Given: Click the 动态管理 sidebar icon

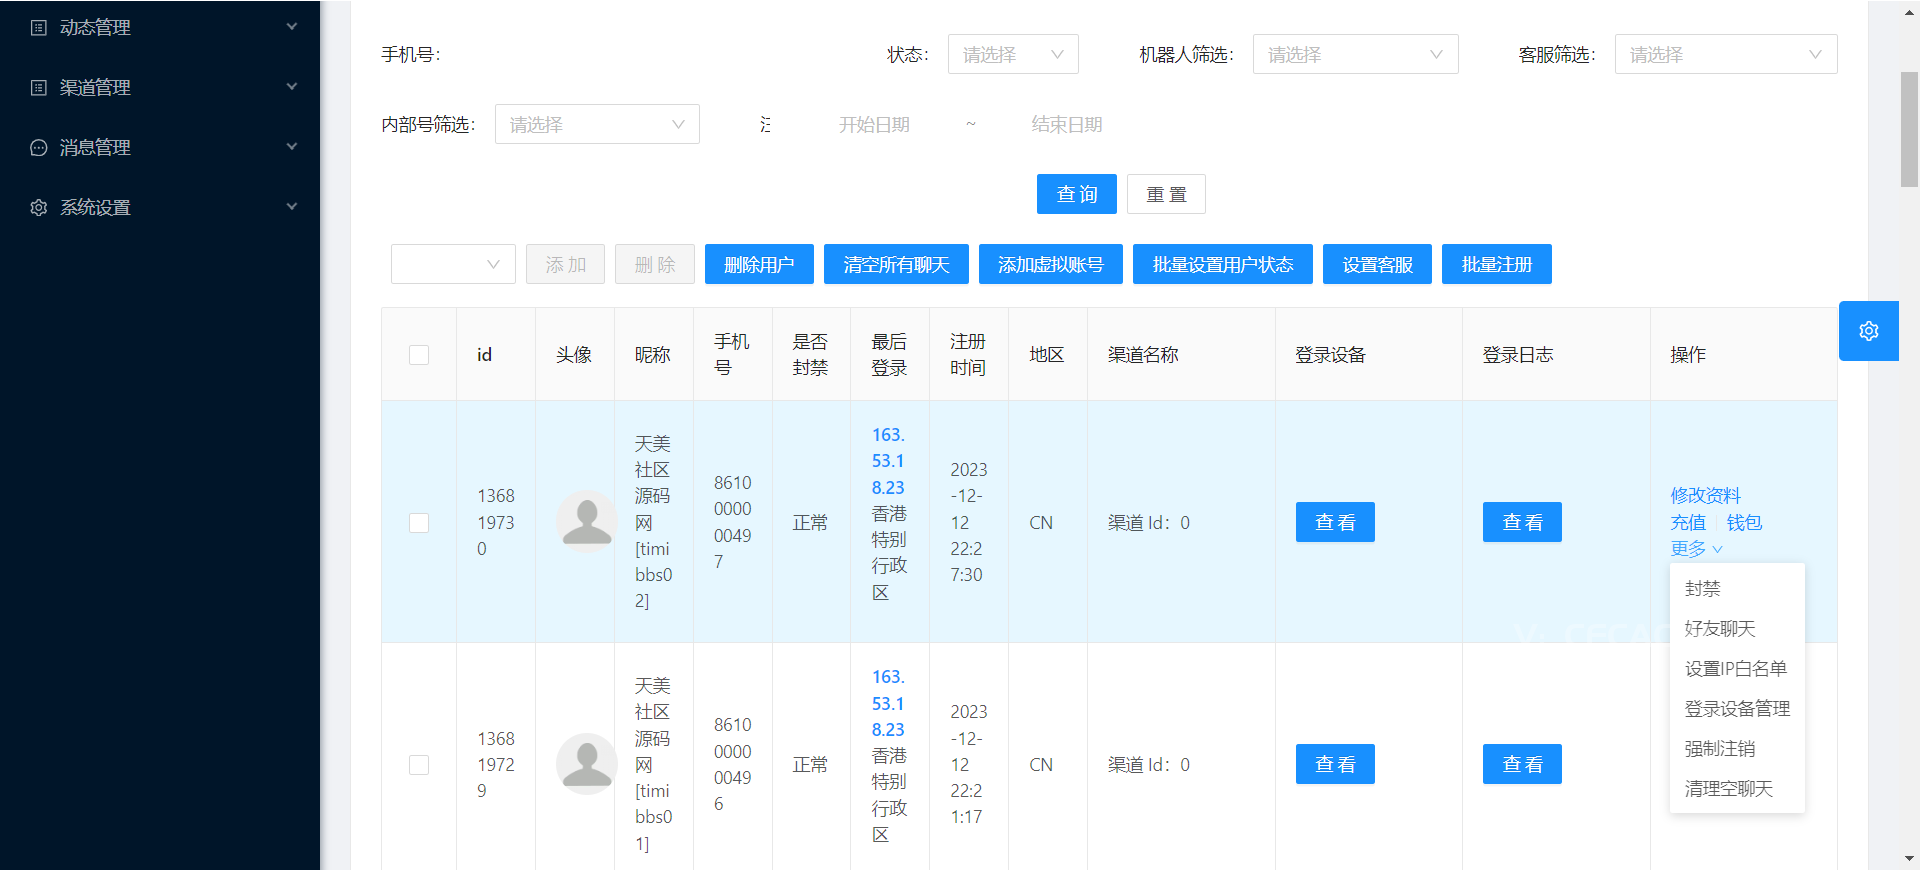Looking at the screenshot, I should (x=39, y=28).
